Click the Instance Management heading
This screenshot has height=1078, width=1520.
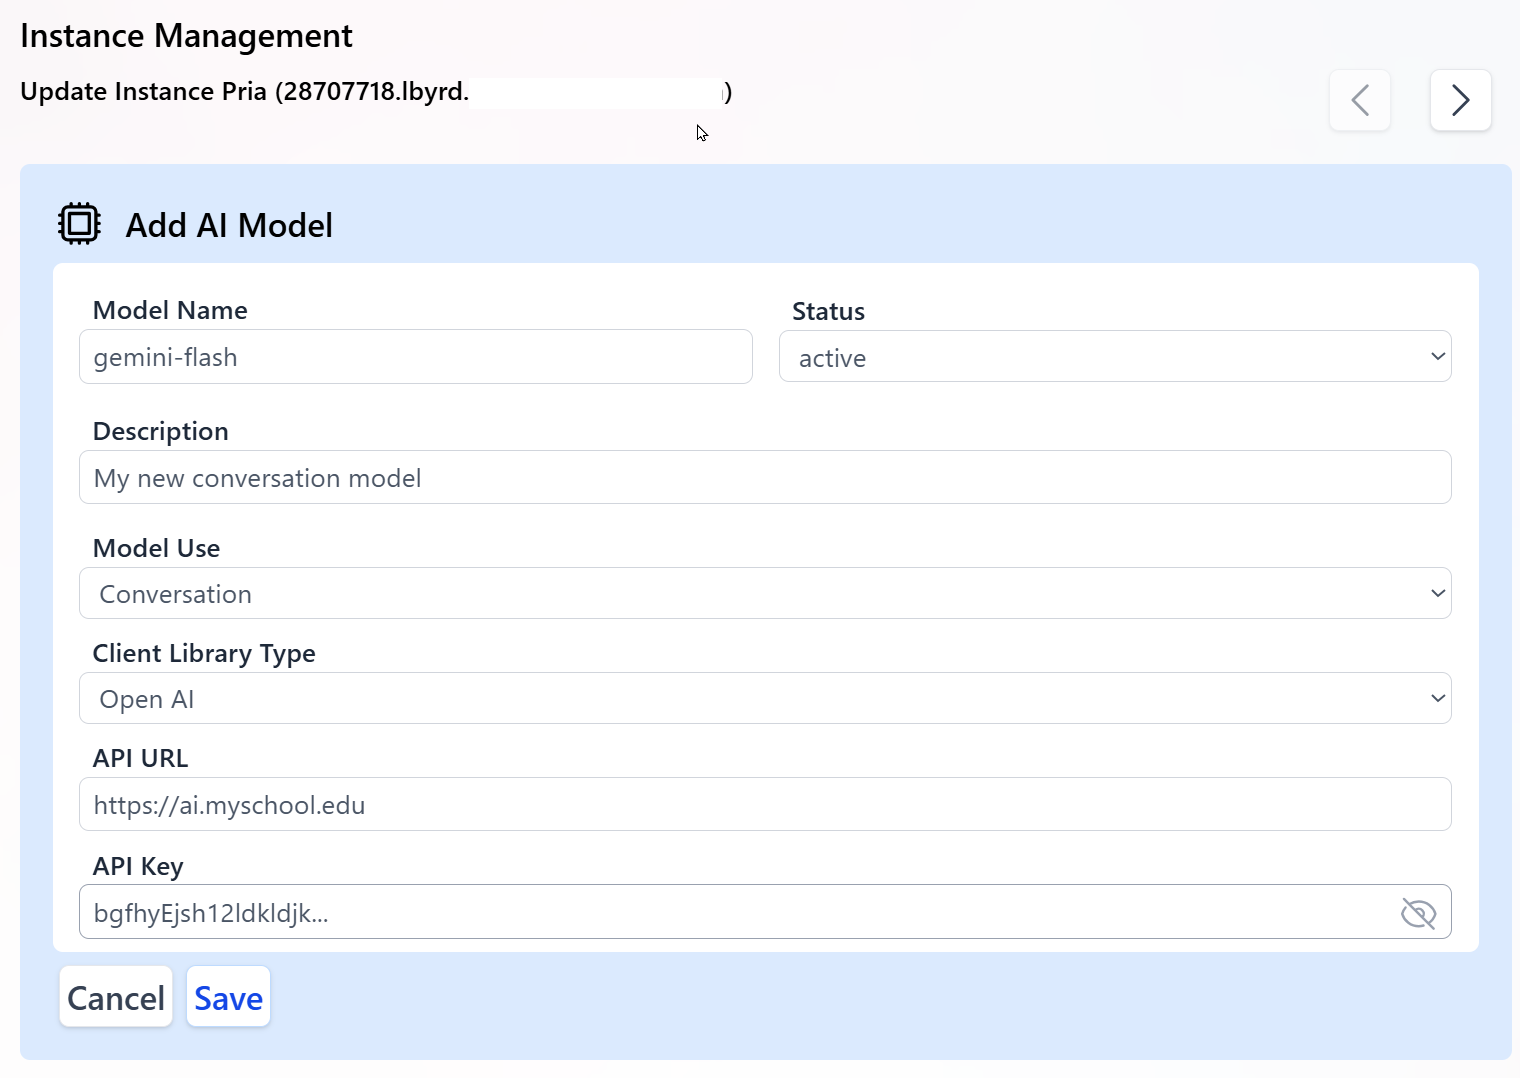click(185, 35)
